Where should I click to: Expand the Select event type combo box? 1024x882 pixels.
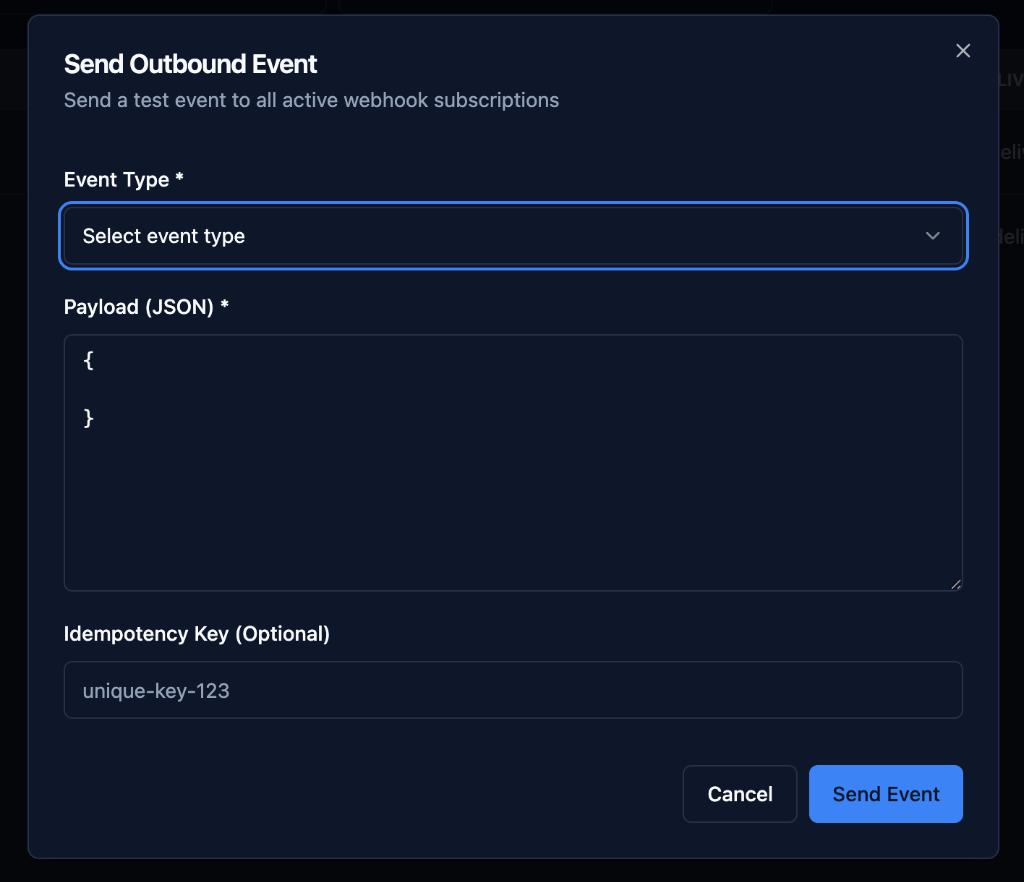(513, 236)
